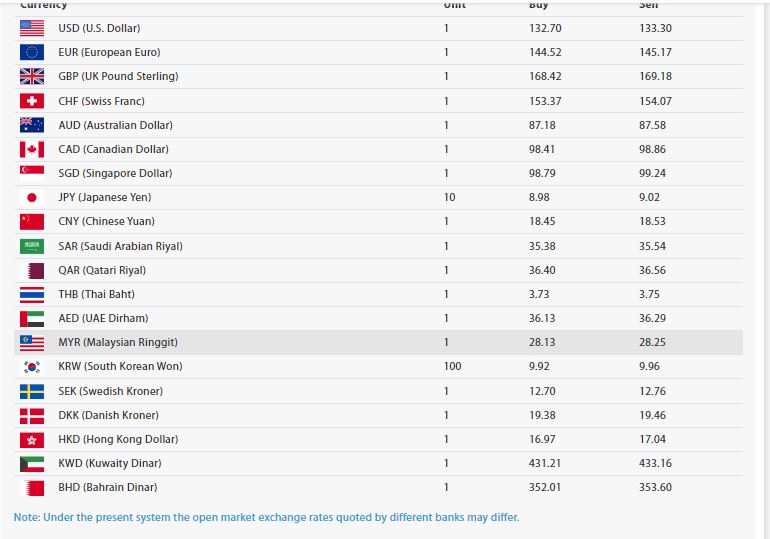Click the Japanese Yen flag icon

tap(32, 198)
